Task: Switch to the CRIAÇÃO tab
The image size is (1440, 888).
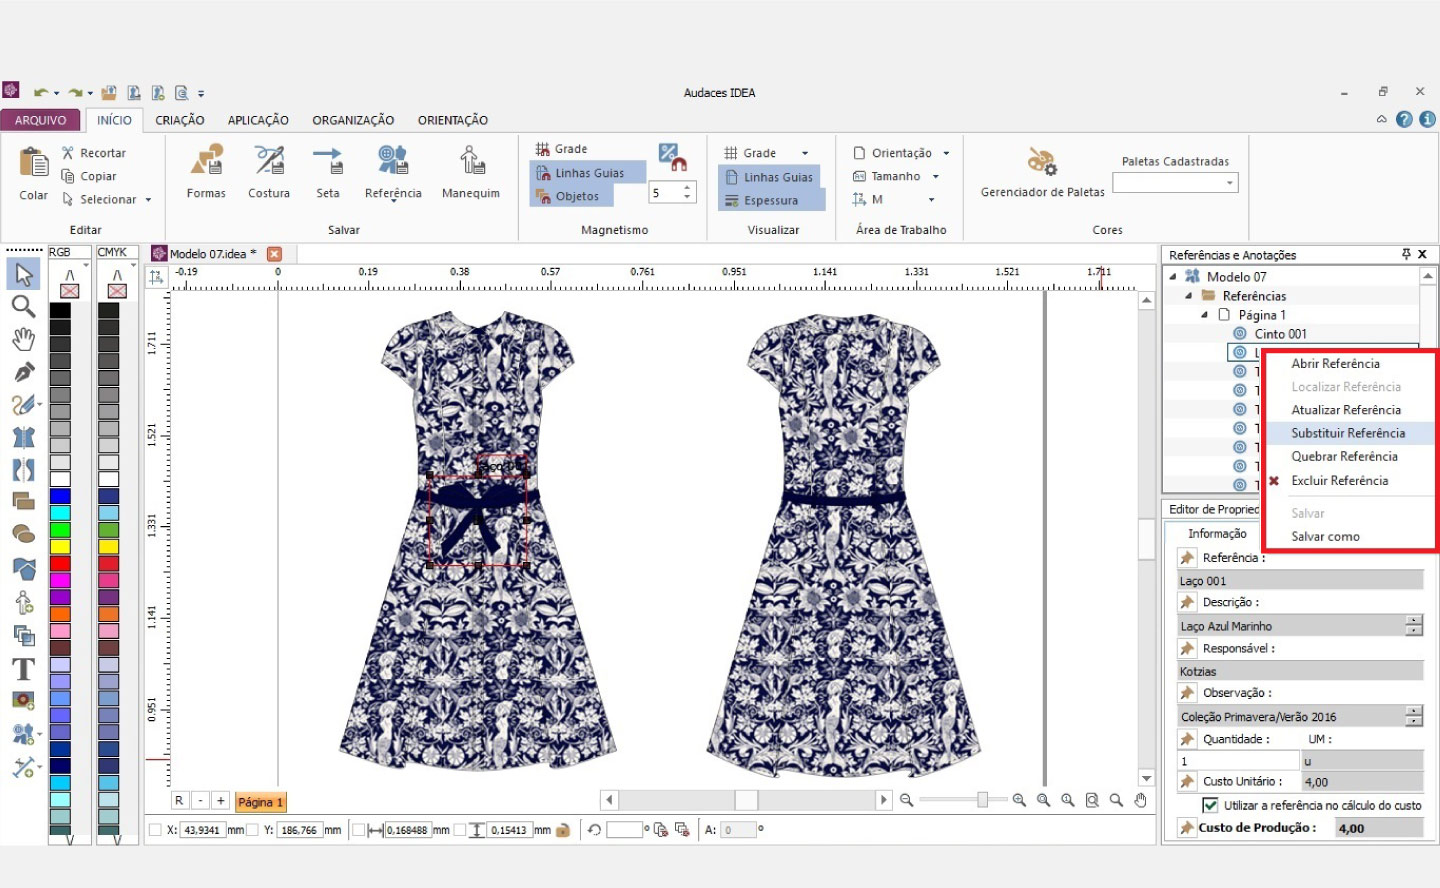Action: click(180, 120)
